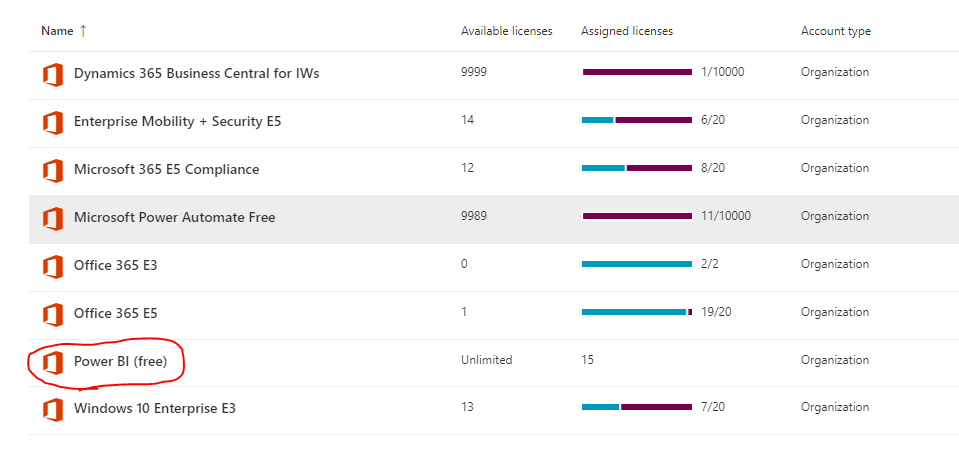Open Enterprise Mobility + Security E5 product
The image size is (959, 474).
point(177,121)
